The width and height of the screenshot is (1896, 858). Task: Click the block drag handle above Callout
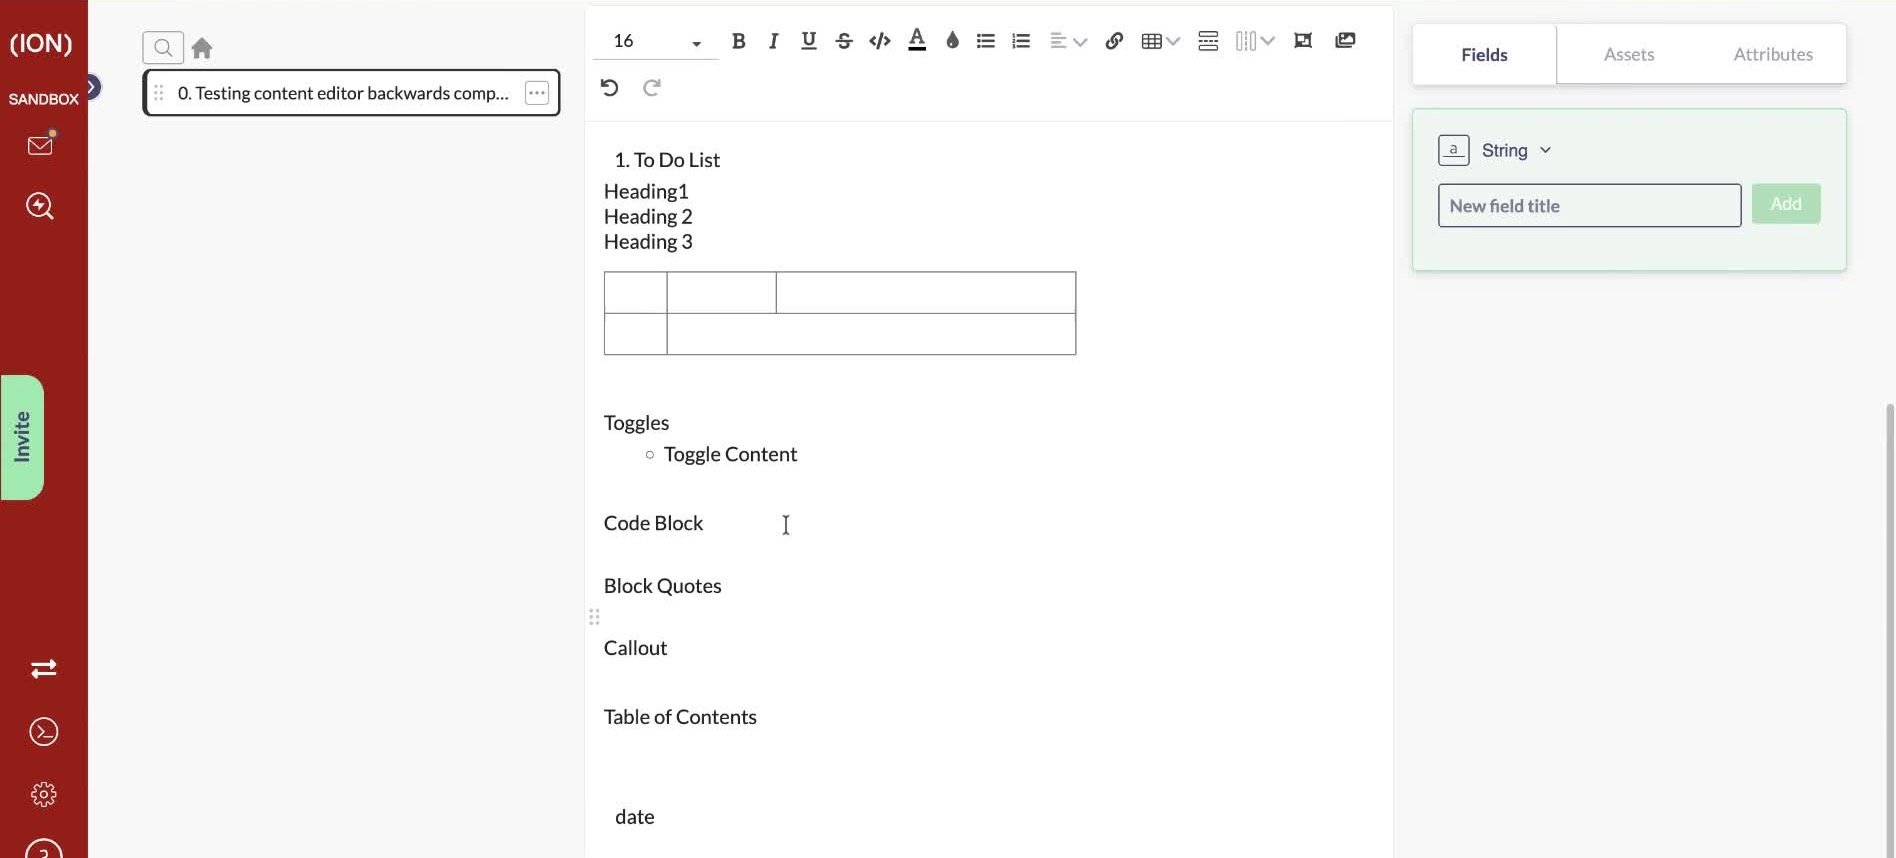(x=594, y=617)
